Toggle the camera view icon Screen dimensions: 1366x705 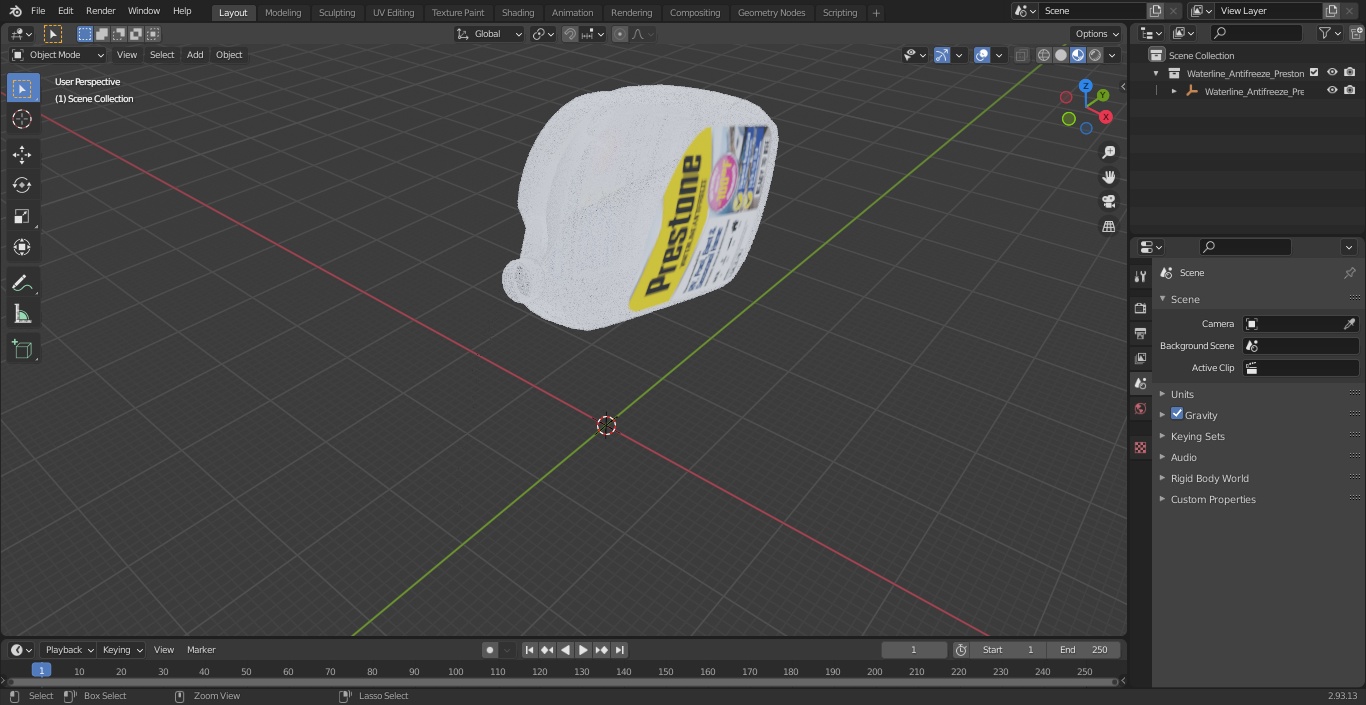[x=1108, y=201]
